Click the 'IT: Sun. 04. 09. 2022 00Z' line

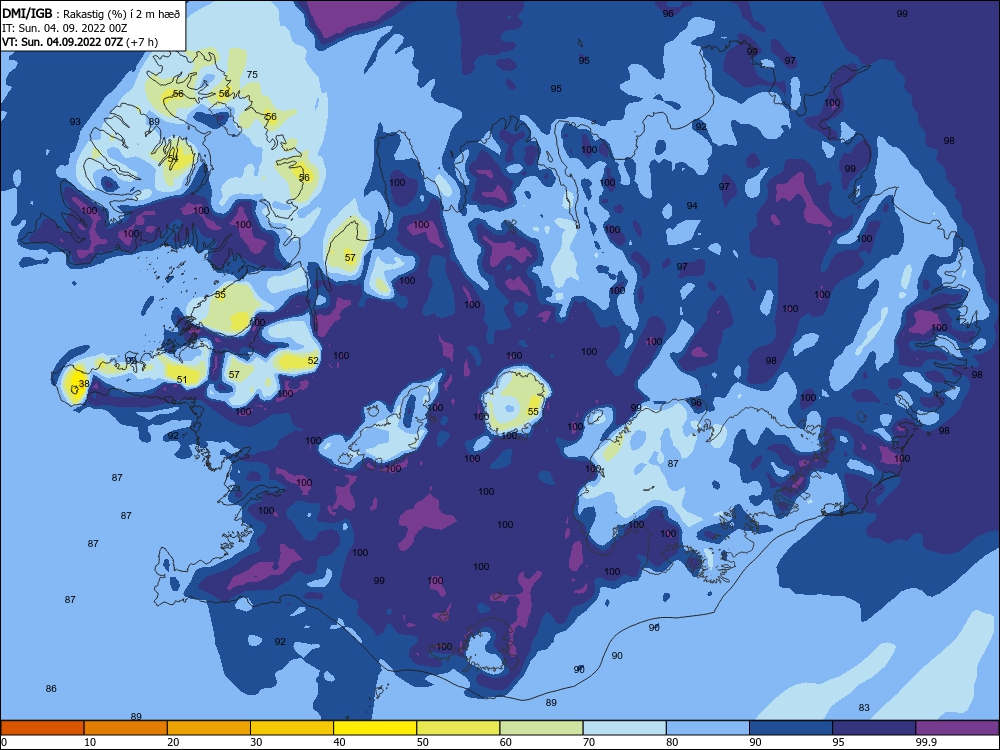65,28
